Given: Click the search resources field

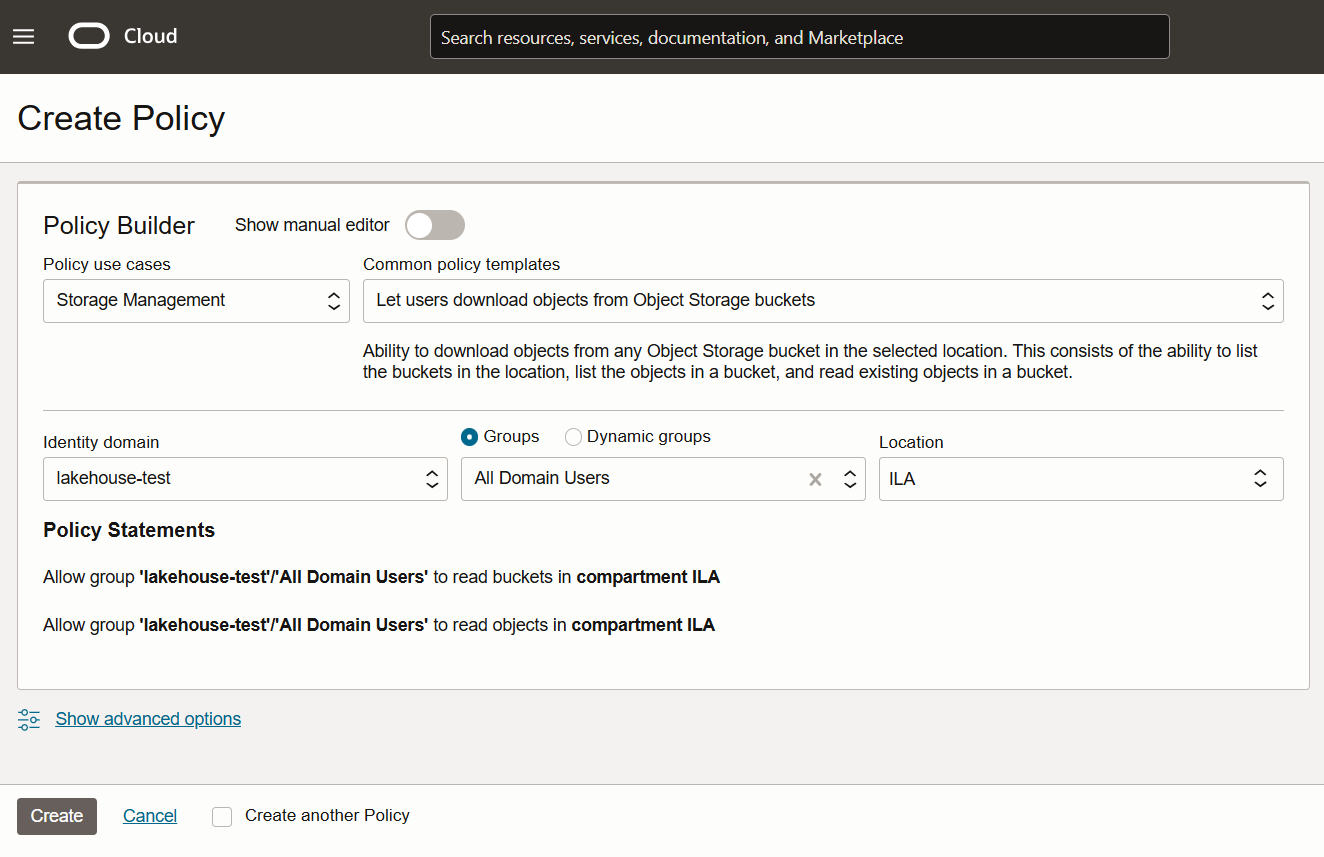Looking at the screenshot, I should (799, 36).
